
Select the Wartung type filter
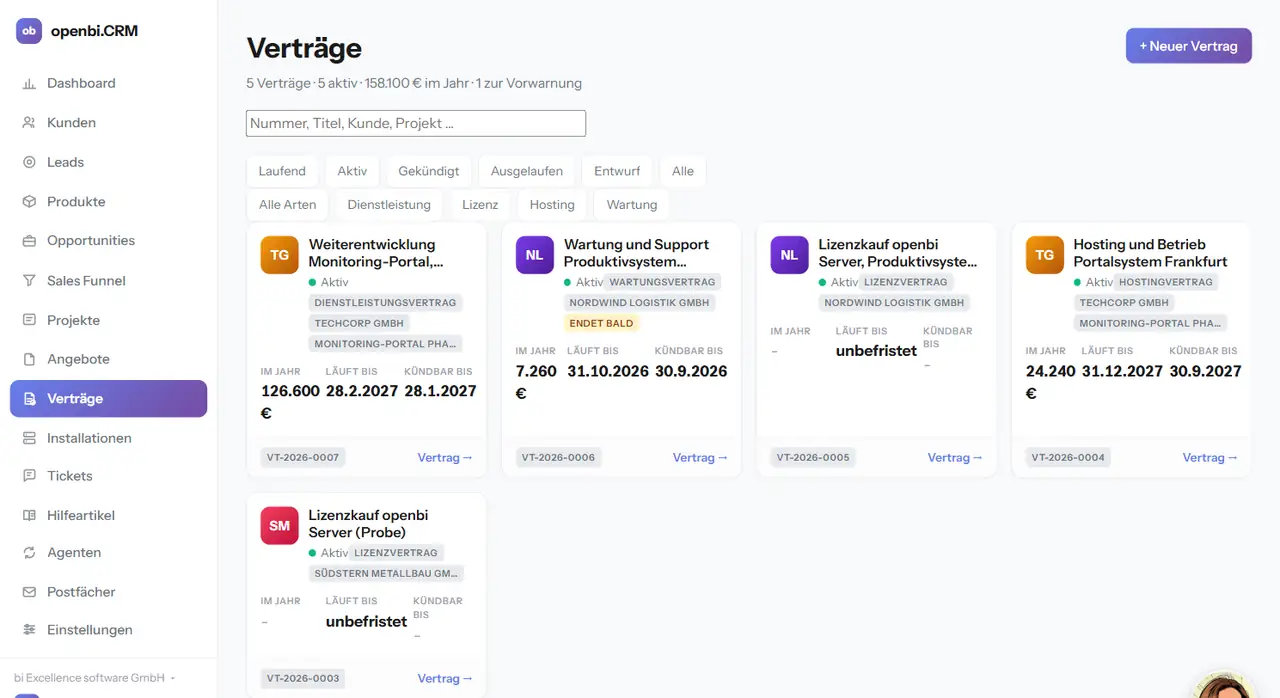pos(632,205)
